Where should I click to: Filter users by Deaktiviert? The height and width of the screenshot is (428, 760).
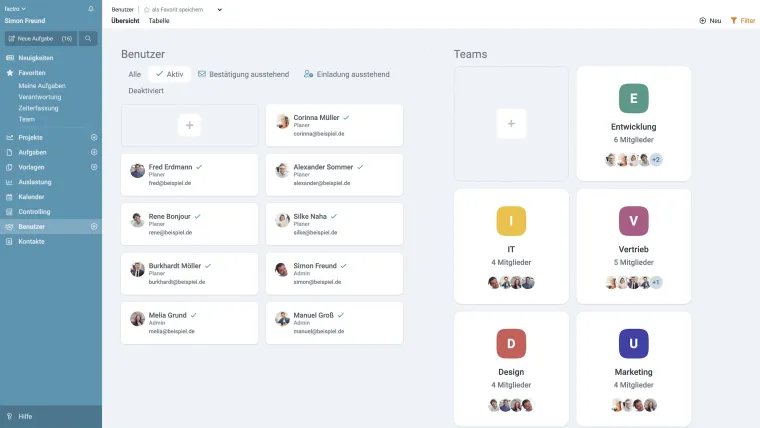146,91
